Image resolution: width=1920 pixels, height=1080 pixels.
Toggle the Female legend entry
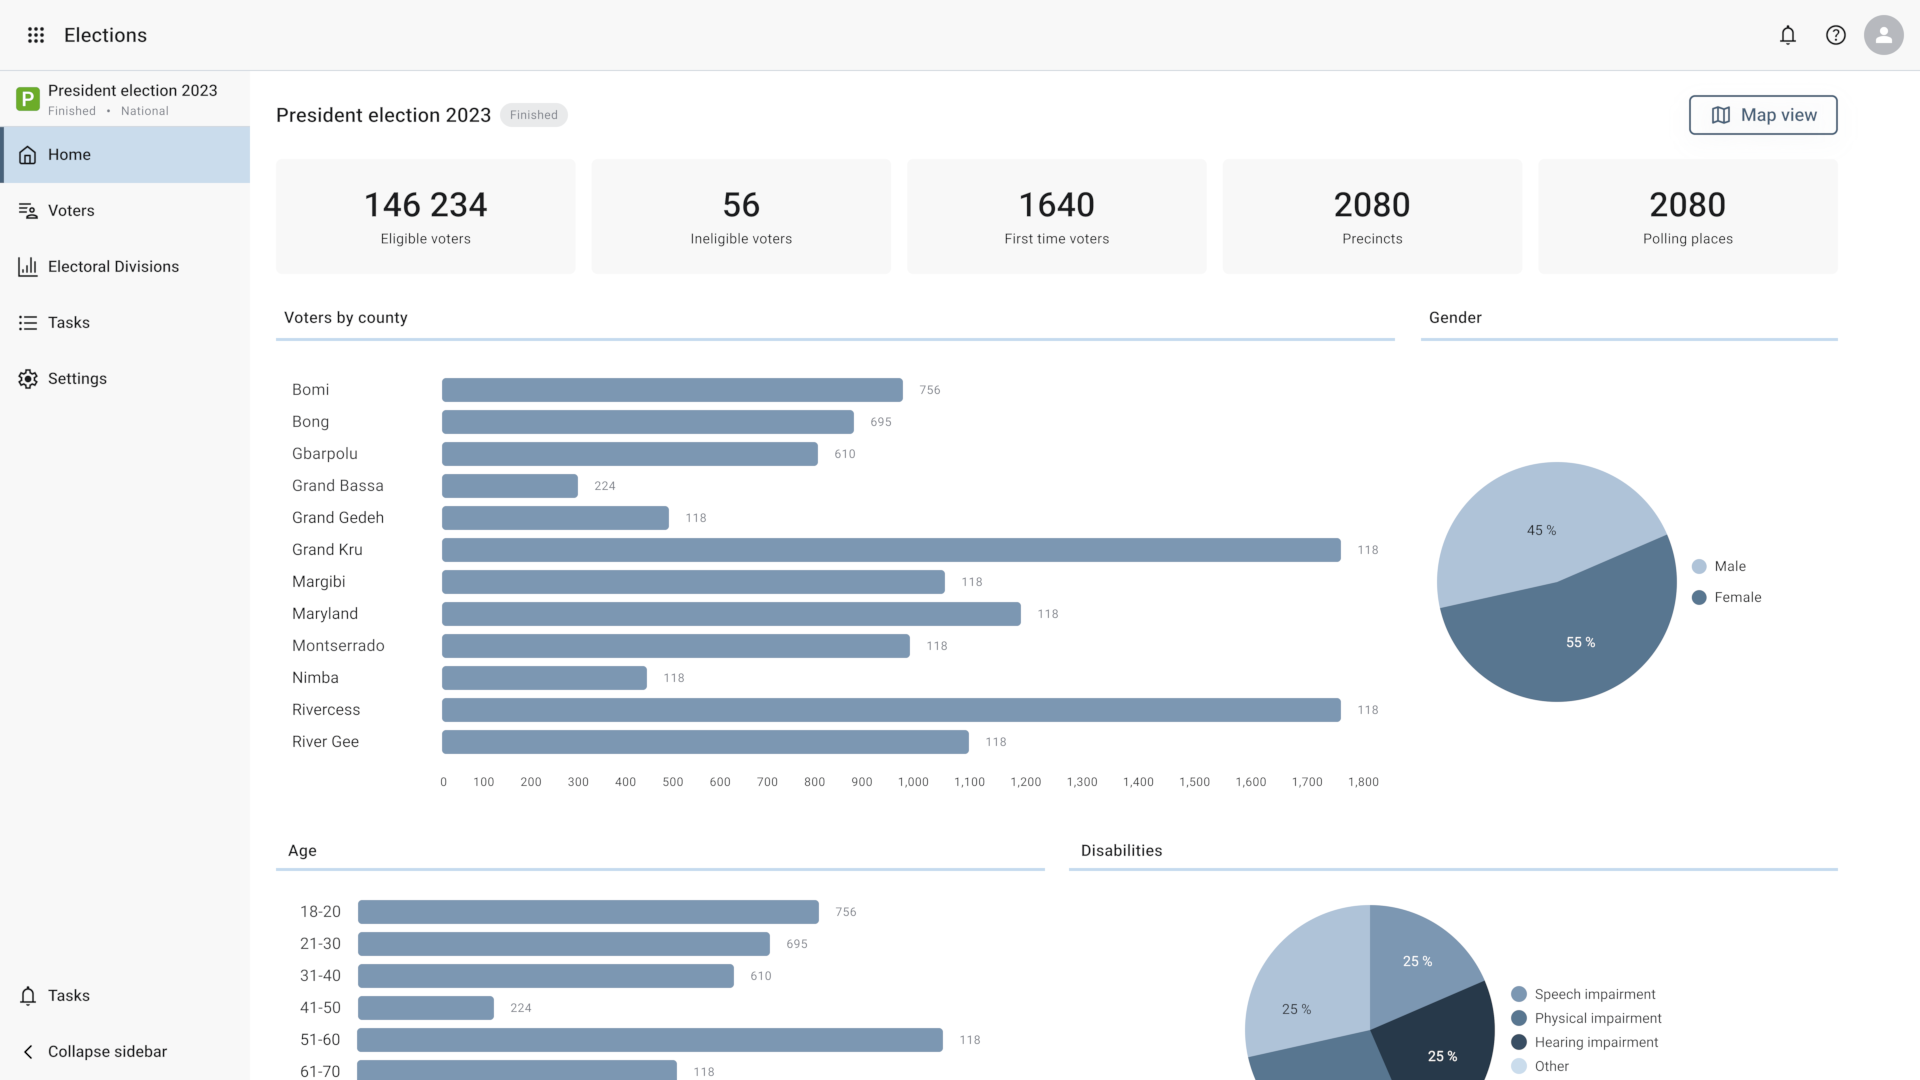(1737, 598)
